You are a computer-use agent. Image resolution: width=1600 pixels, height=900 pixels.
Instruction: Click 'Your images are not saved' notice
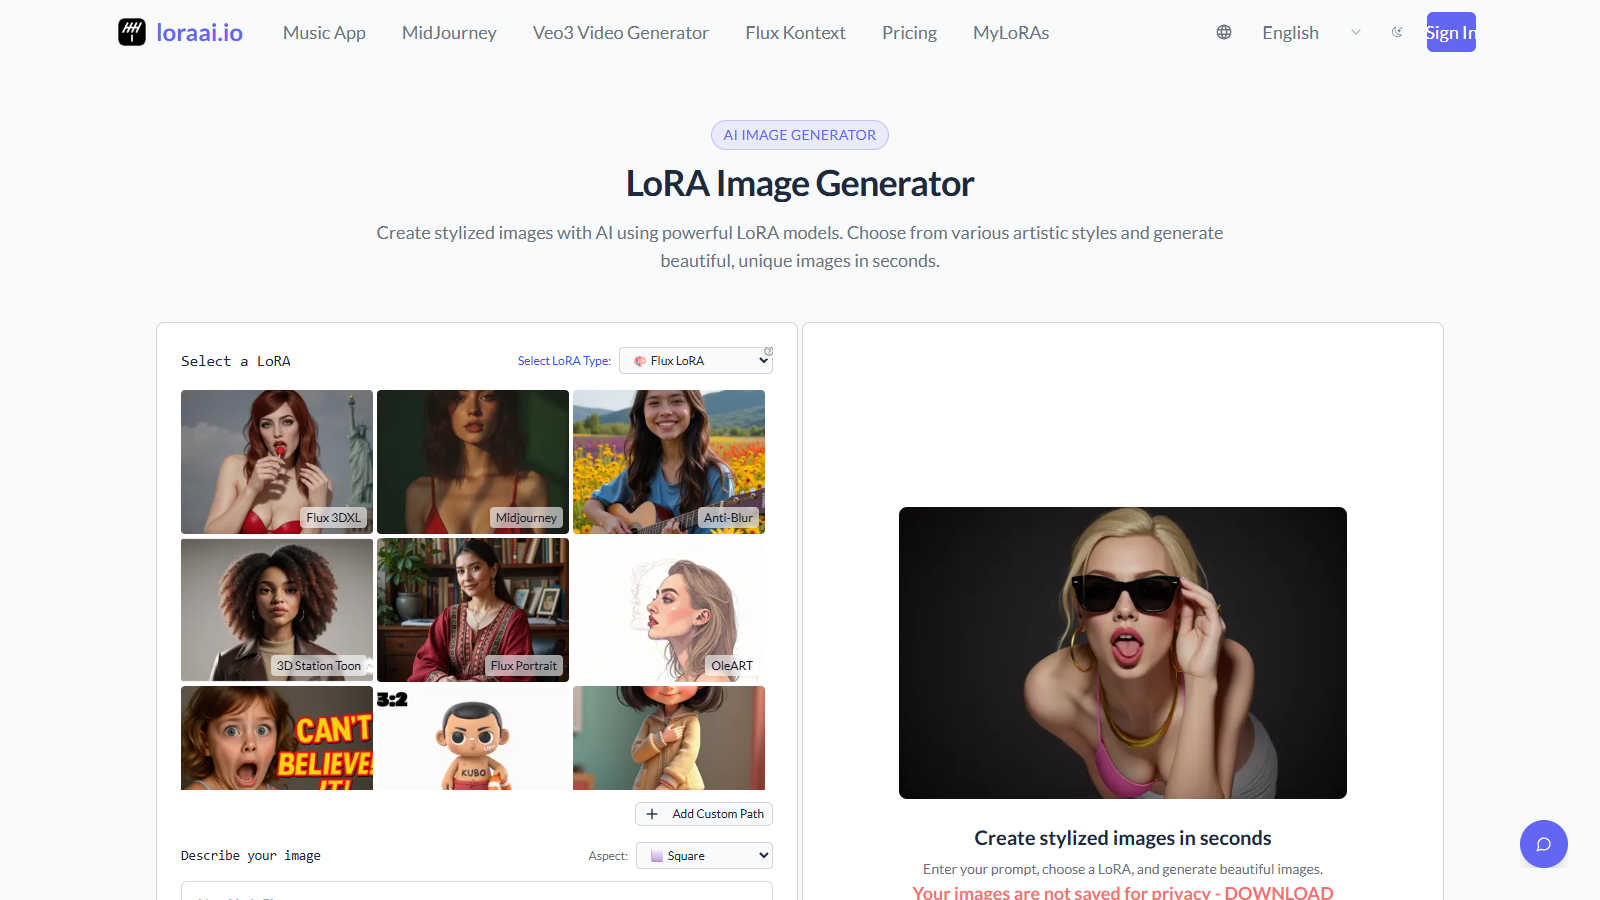pos(1123,892)
